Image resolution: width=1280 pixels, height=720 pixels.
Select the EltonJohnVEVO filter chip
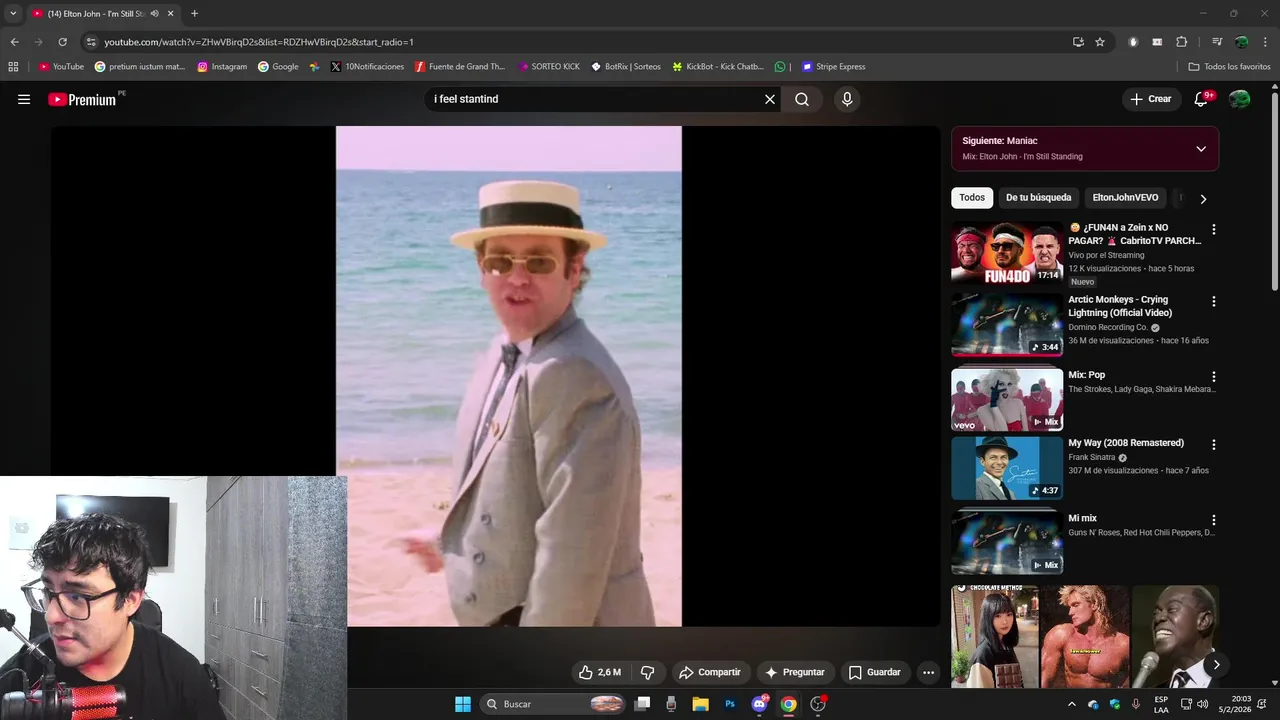coord(1125,198)
